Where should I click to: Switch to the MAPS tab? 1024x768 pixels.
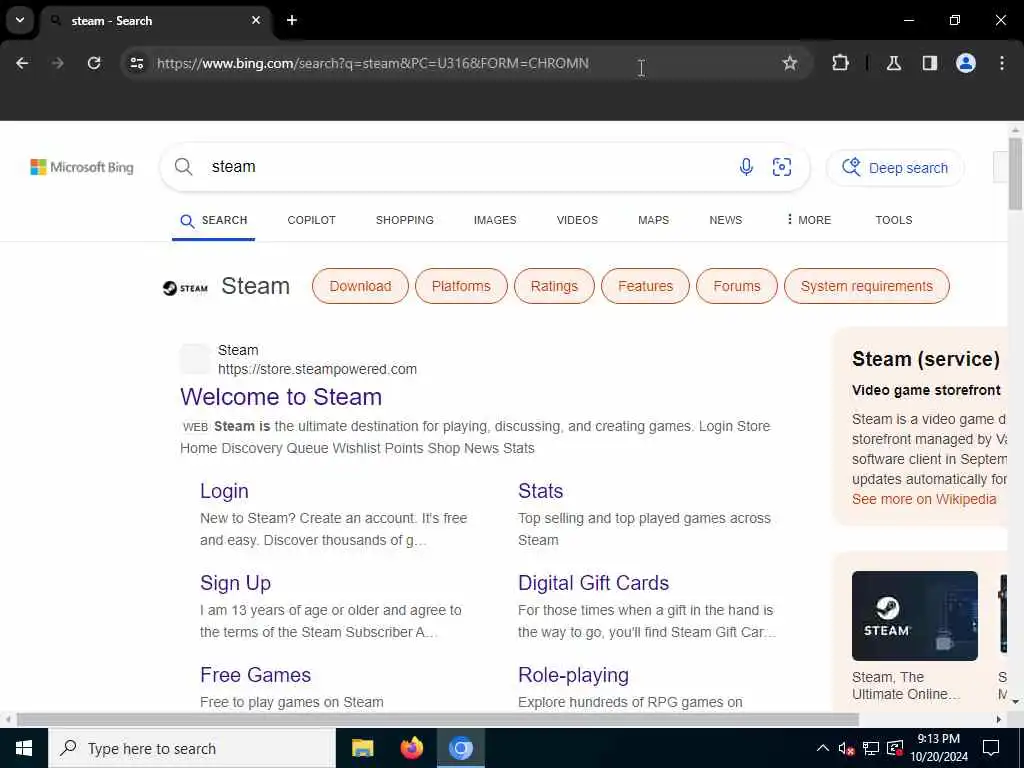pyautogui.click(x=654, y=220)
